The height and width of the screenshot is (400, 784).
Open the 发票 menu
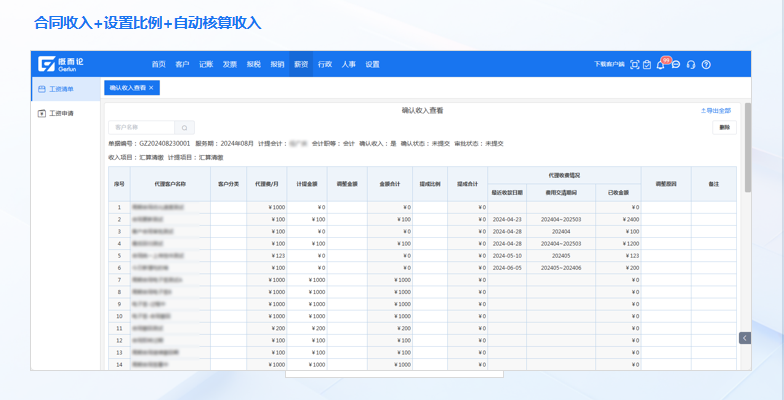point(229,64)
